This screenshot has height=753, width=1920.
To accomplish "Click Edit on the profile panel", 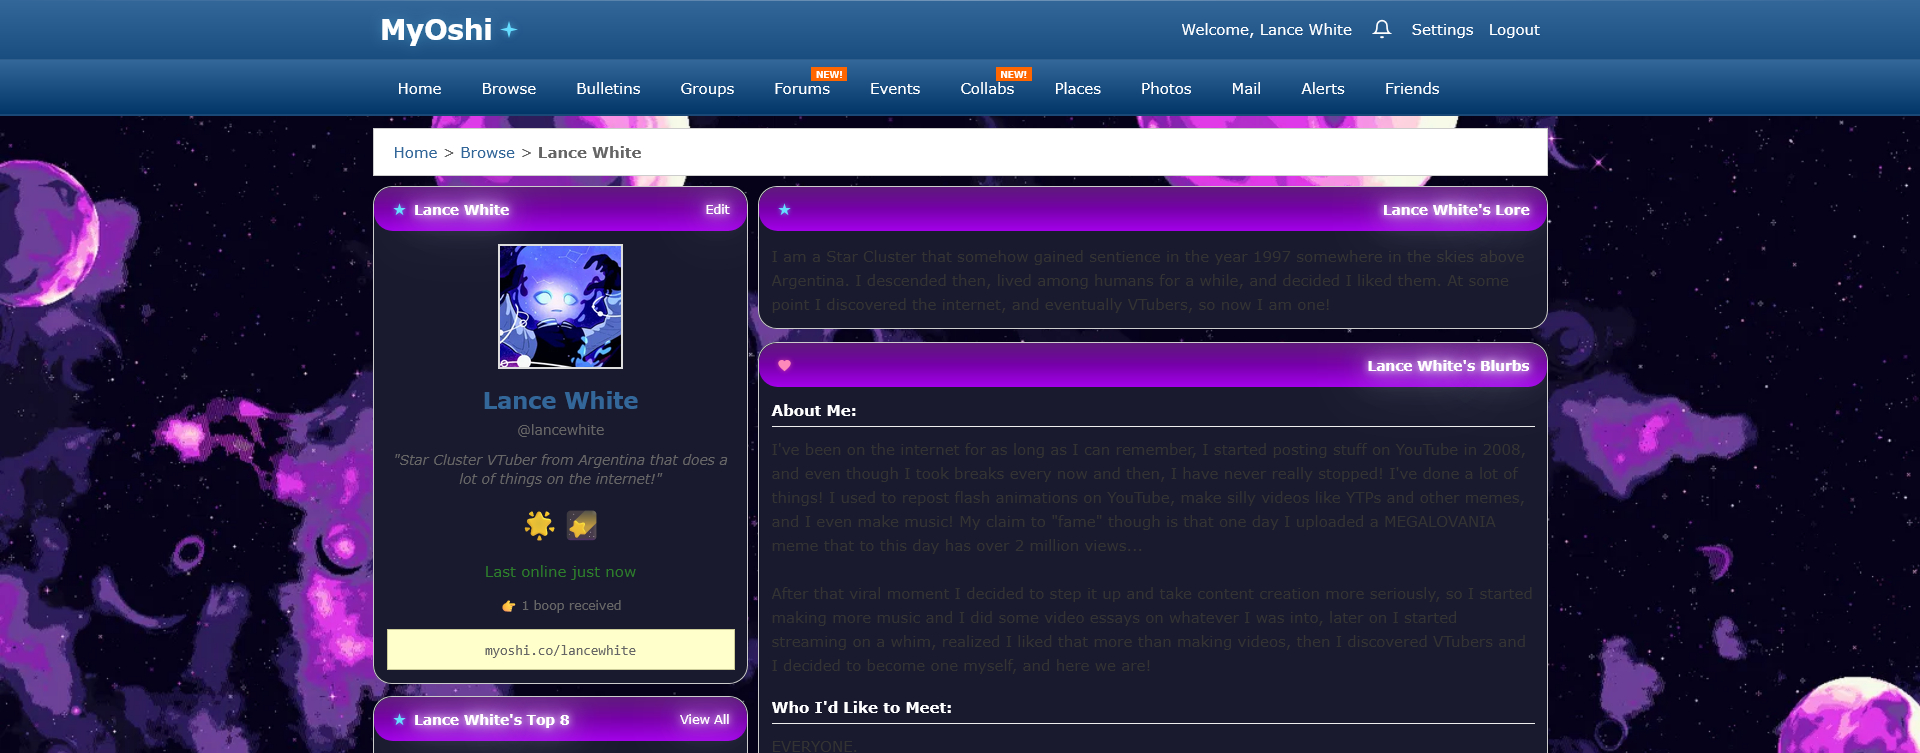I will (x=717, y=210).
